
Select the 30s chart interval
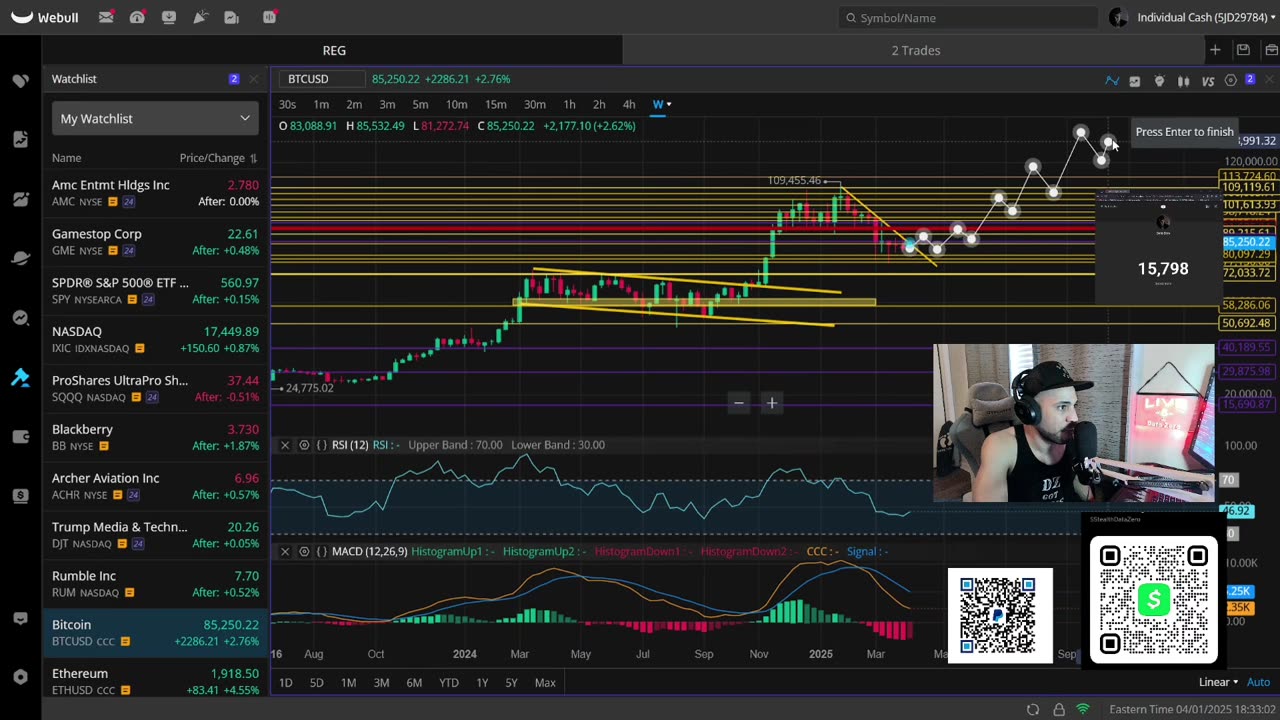point(287,104)
